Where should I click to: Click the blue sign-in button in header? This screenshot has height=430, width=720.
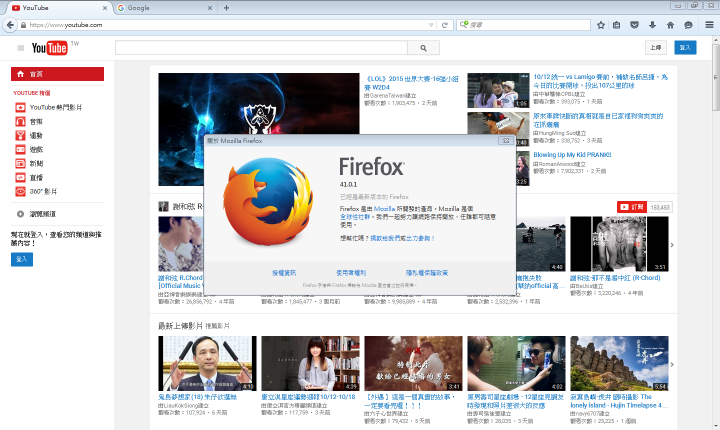point(685,47)
